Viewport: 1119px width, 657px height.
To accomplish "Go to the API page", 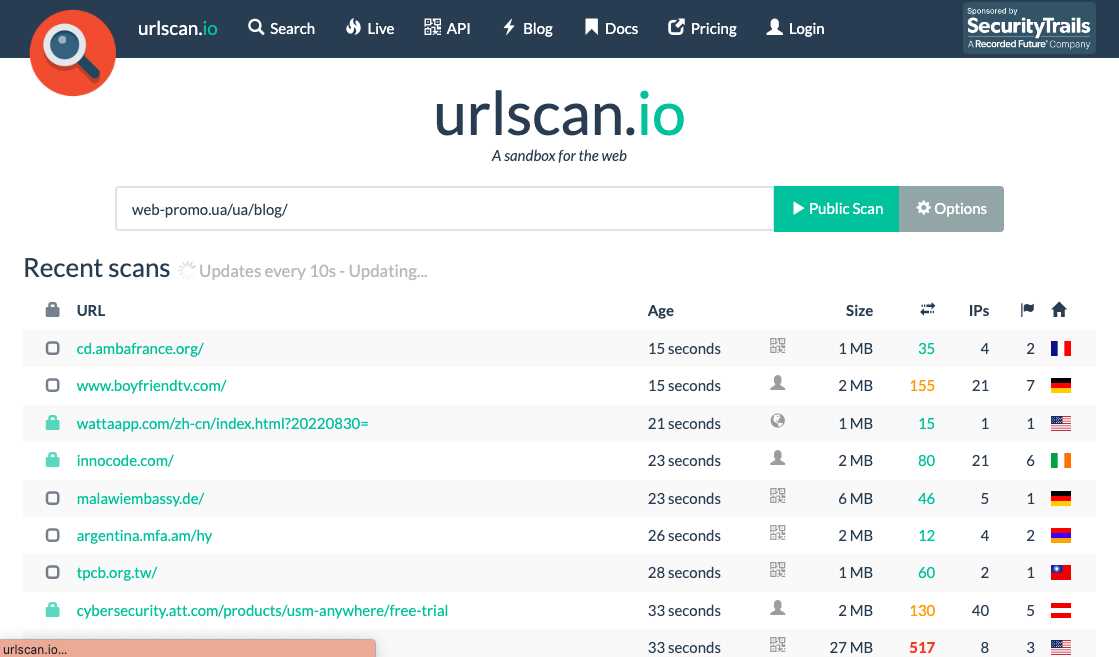I will coord(447,29).
